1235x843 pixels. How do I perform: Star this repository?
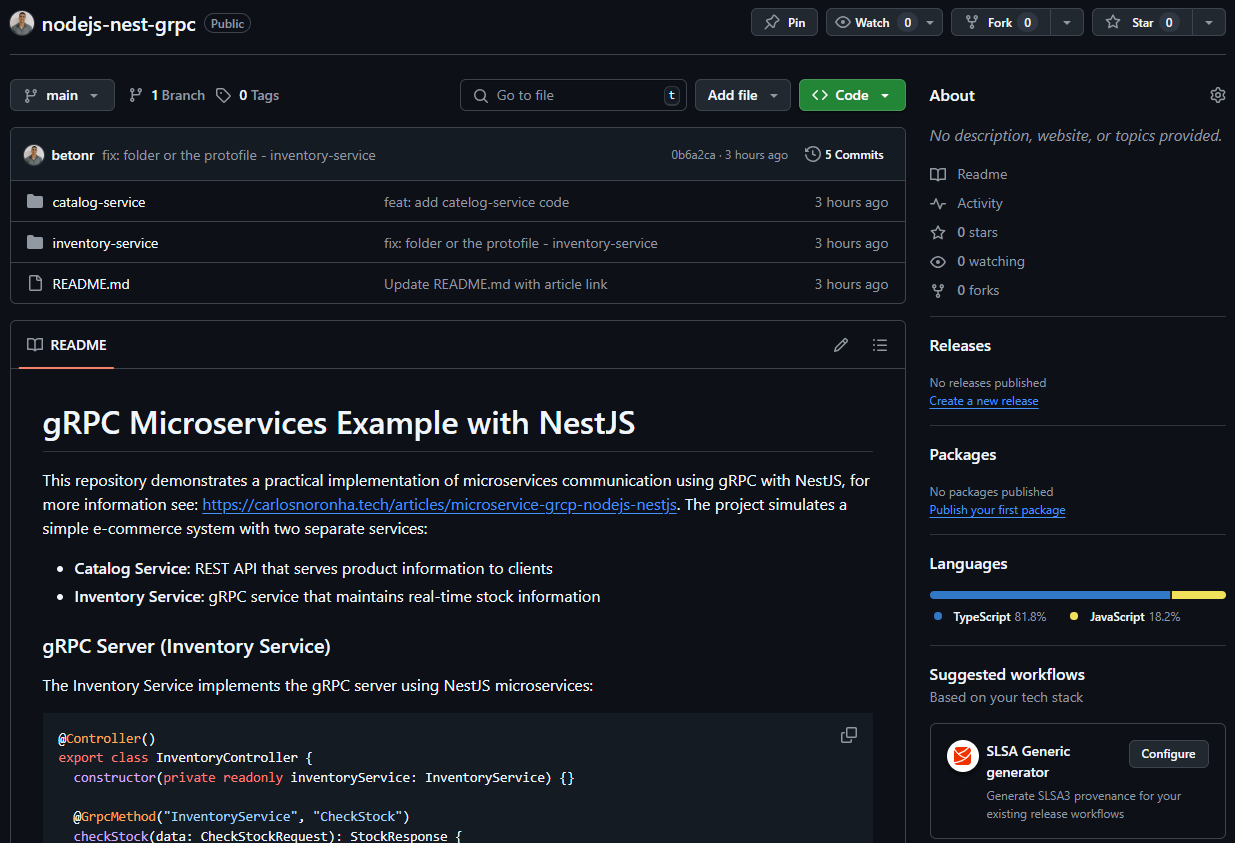[1142, 22]
